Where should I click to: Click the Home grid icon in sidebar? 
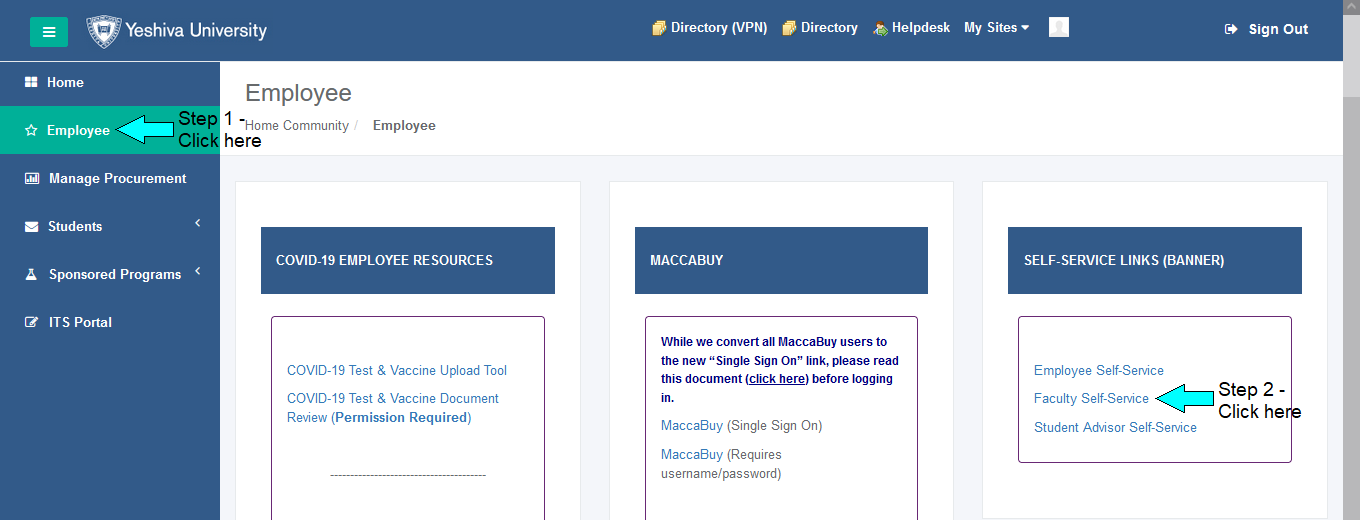(31, 82)
